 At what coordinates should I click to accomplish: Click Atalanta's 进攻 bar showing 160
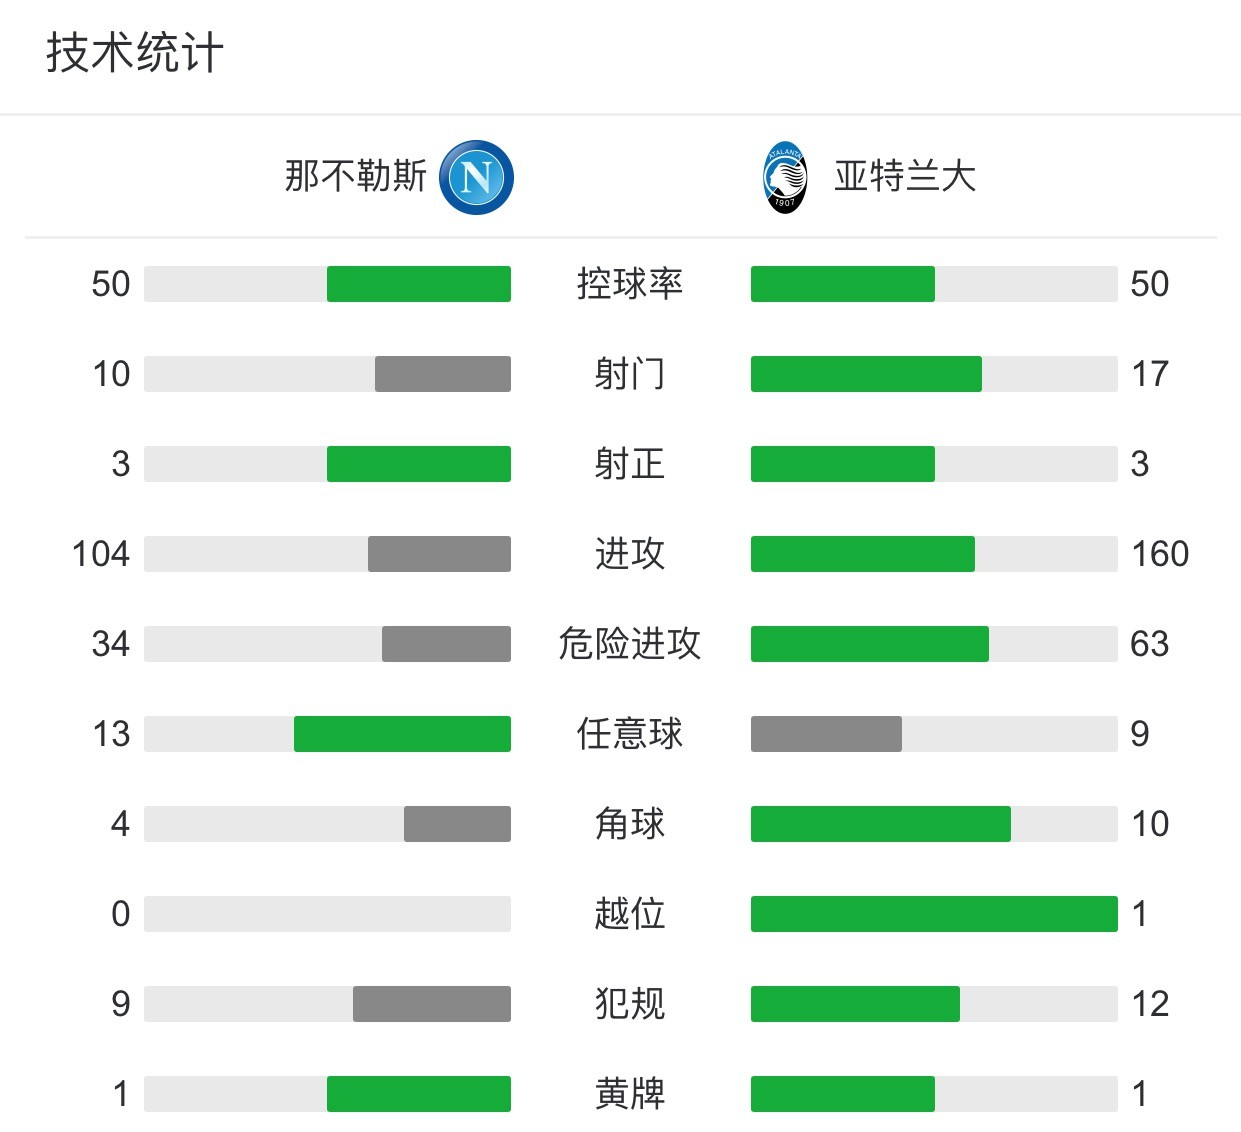tap(863, 554)
